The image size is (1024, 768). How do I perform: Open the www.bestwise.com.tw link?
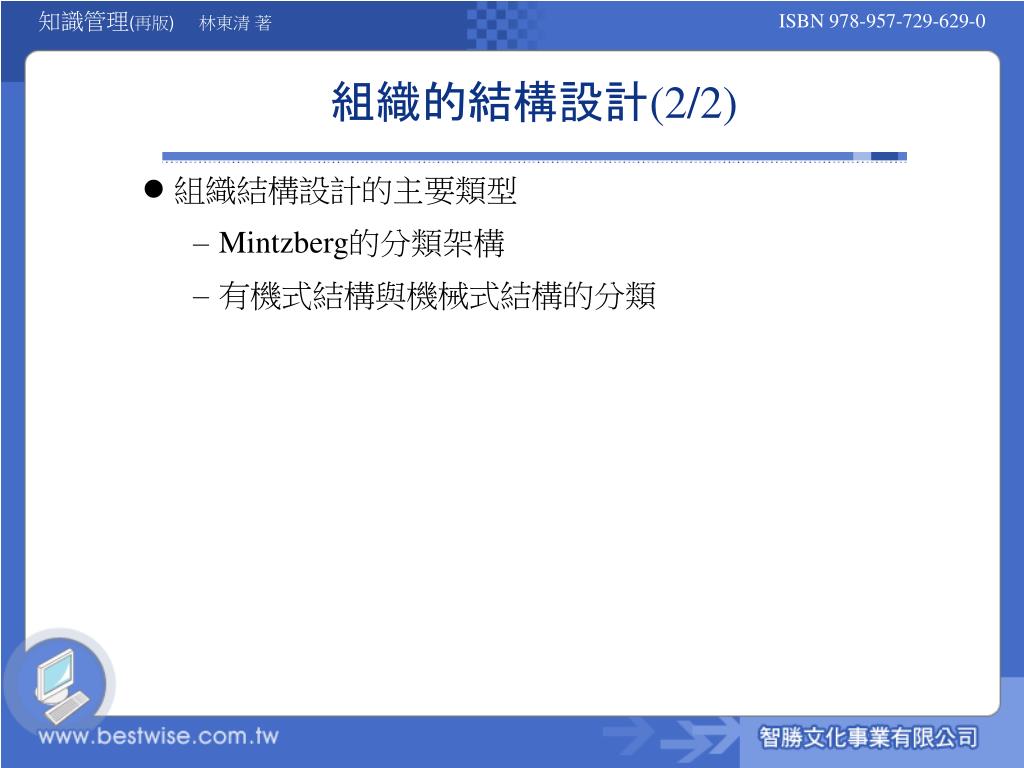tap(159, 737)
